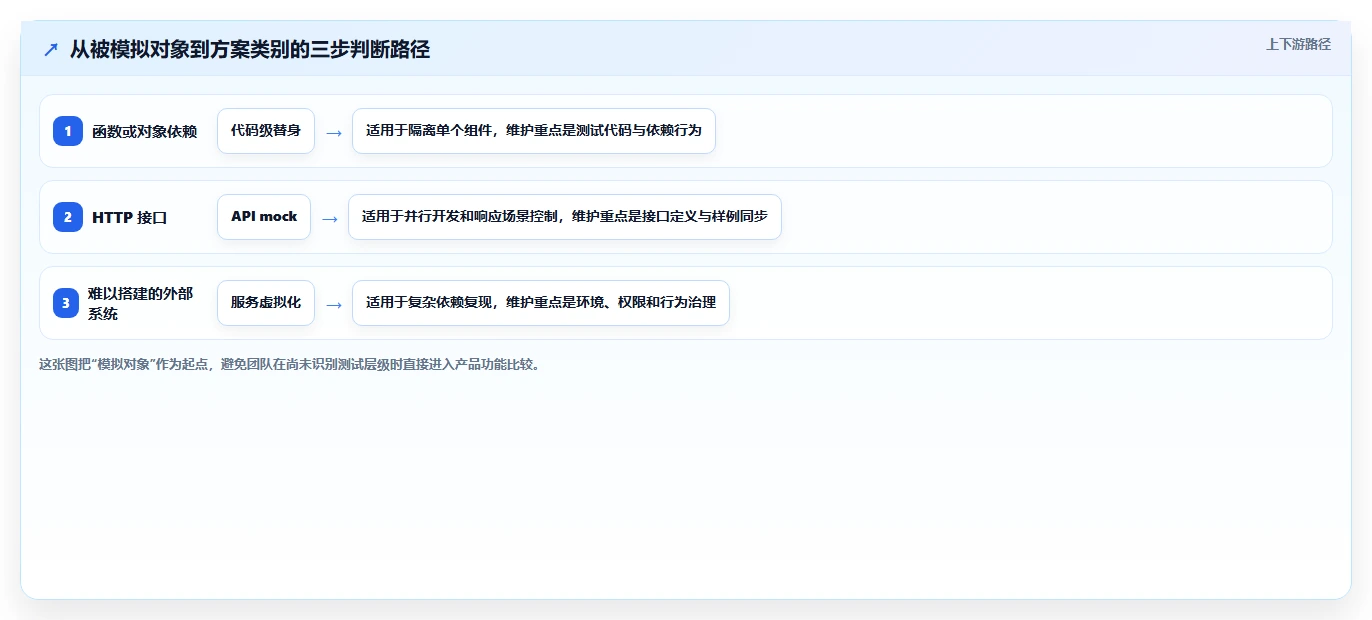Click the 适用于并行开发和响应场景控制 description box
This screenshot has width=1372, height=620.
(564, 217)
